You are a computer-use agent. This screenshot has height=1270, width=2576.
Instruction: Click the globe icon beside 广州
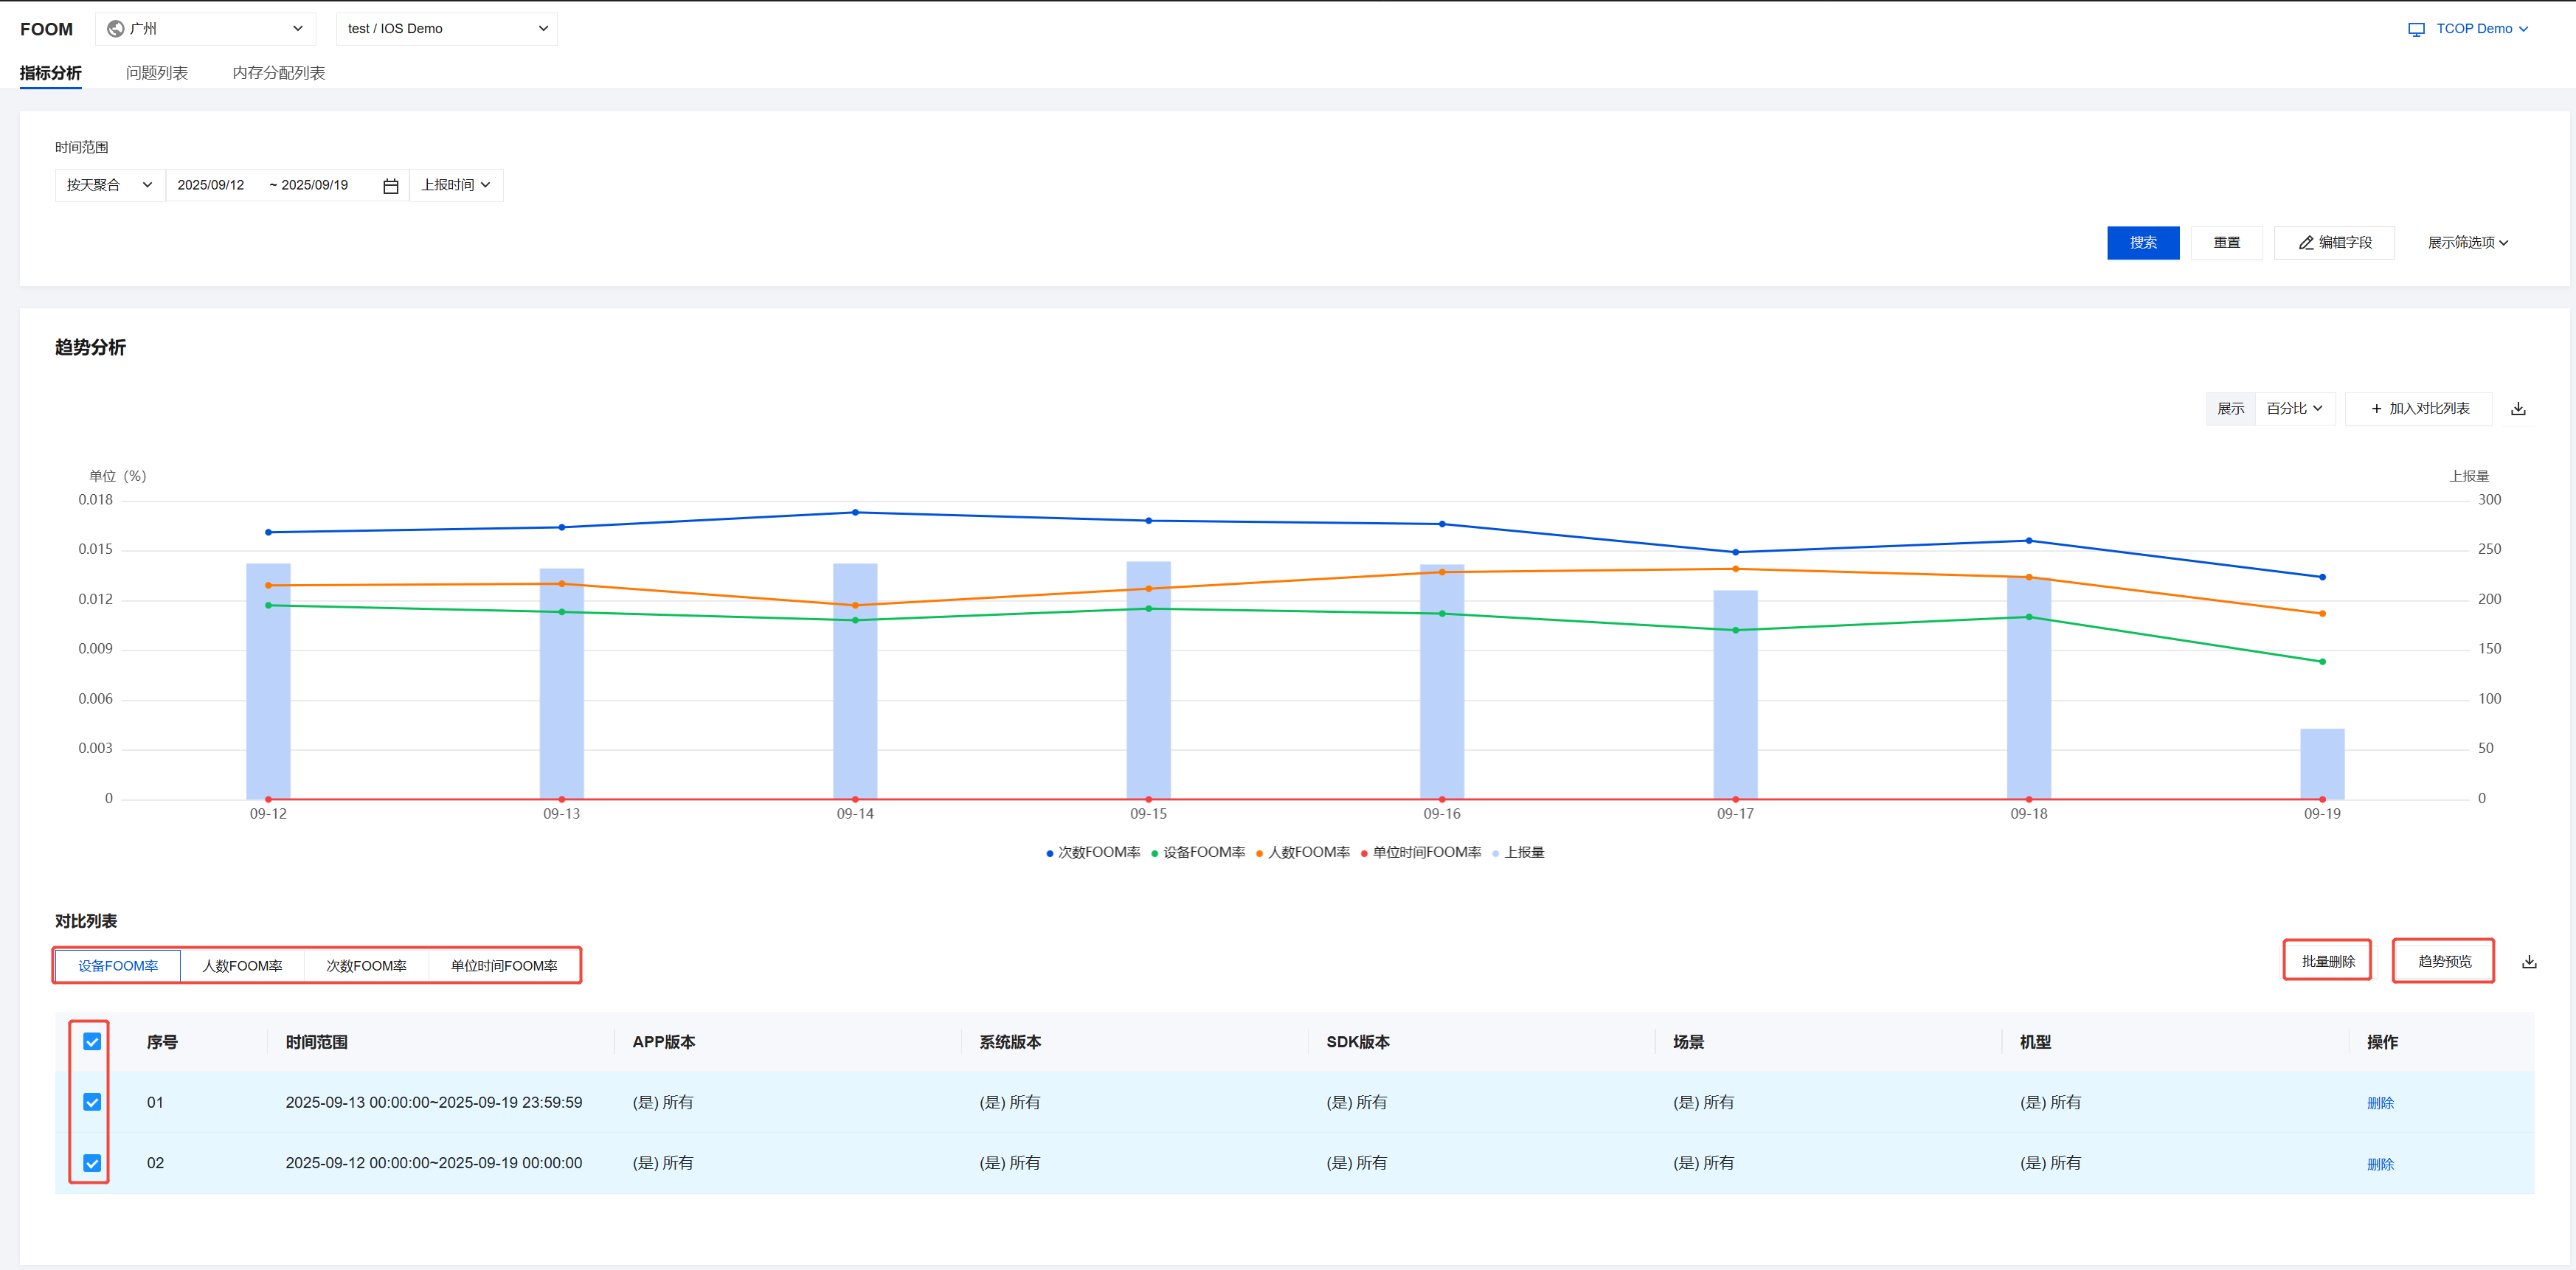pos(116,29)
